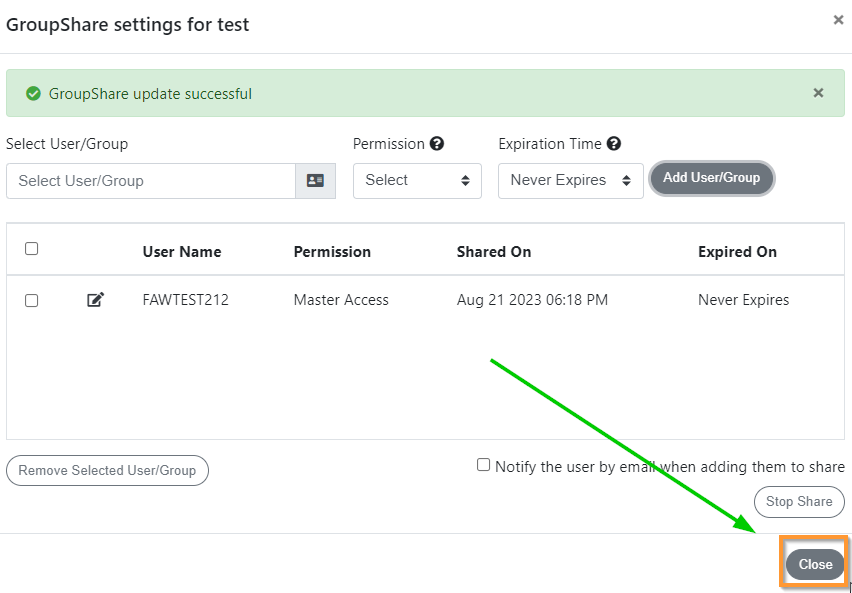Toggle the select-all checkbox in table header

(32, 248)
